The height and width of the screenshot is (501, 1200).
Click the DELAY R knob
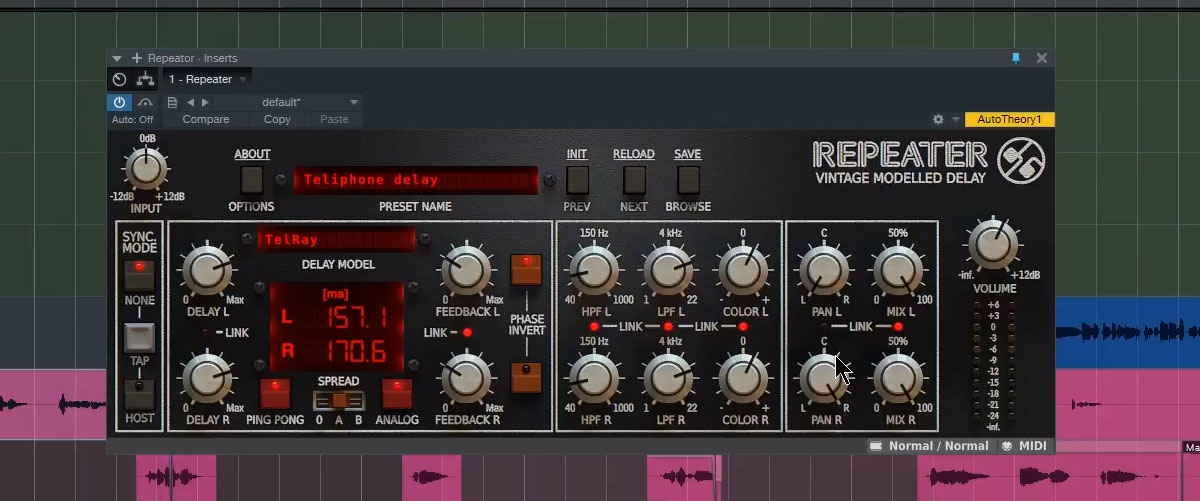coord(205,380)
